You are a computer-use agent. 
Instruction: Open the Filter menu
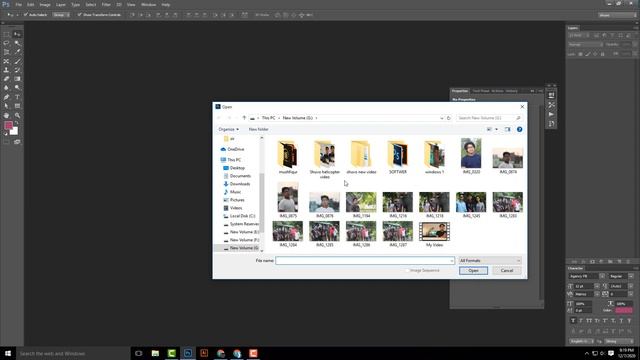106,4
